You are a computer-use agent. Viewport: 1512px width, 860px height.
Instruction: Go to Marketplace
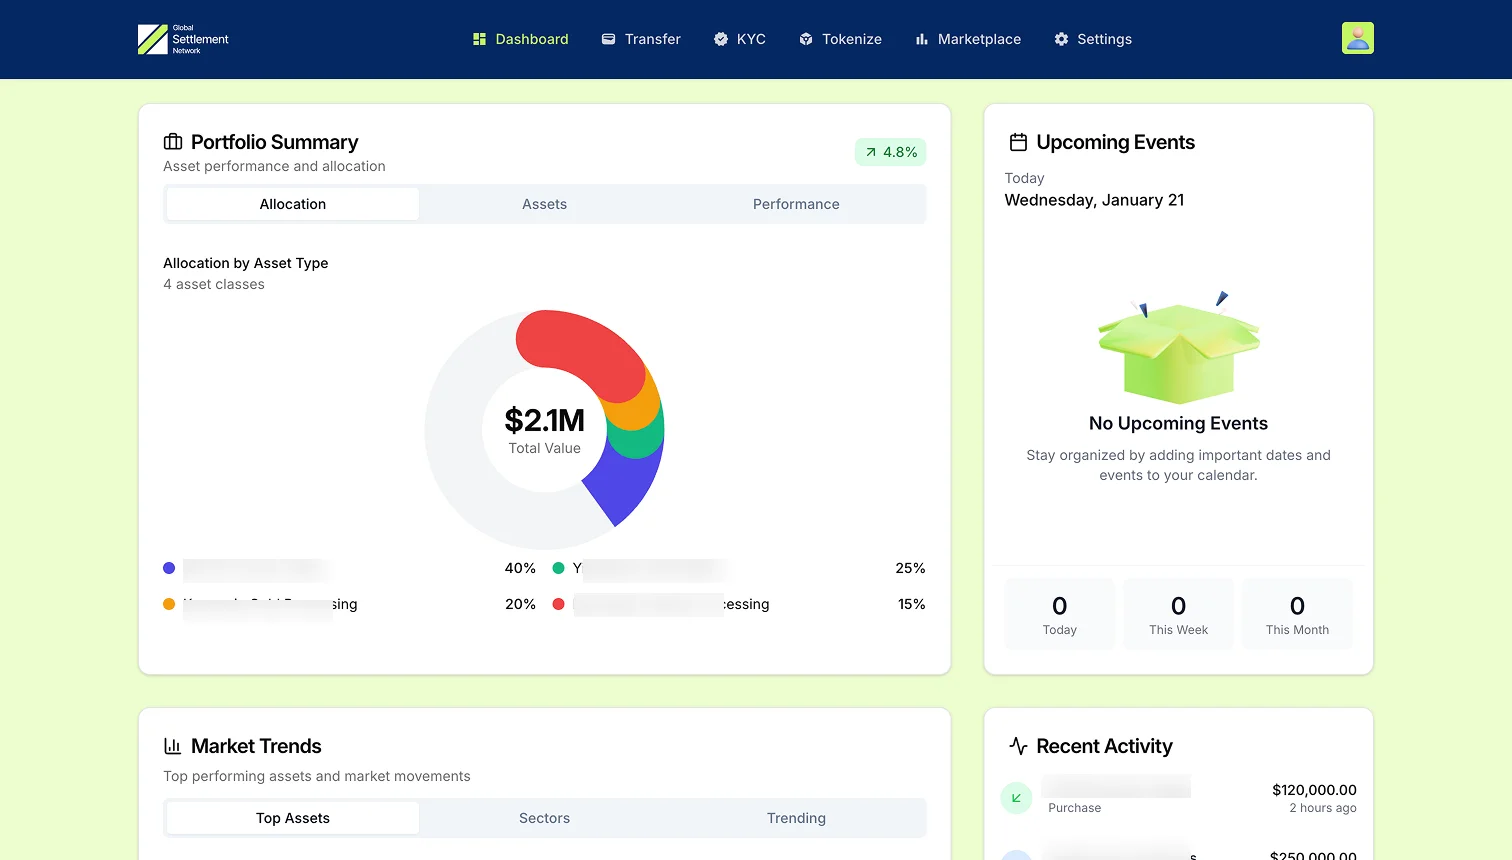click(968, 39)
